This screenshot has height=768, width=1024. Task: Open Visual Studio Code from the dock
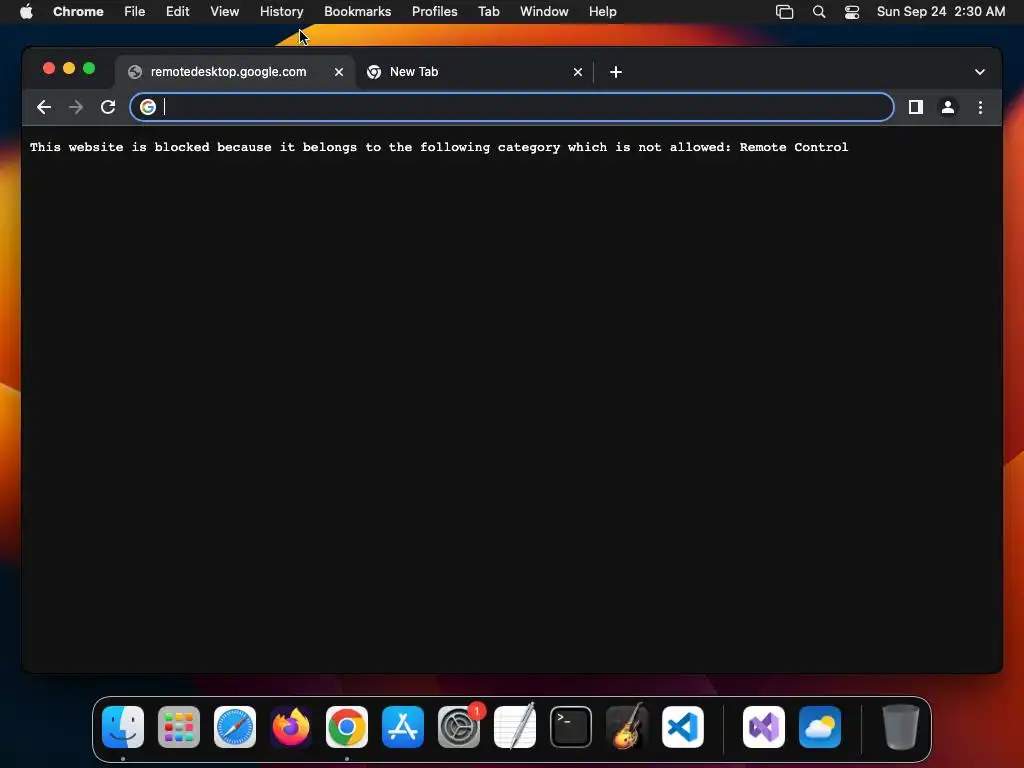pos(682,727)
